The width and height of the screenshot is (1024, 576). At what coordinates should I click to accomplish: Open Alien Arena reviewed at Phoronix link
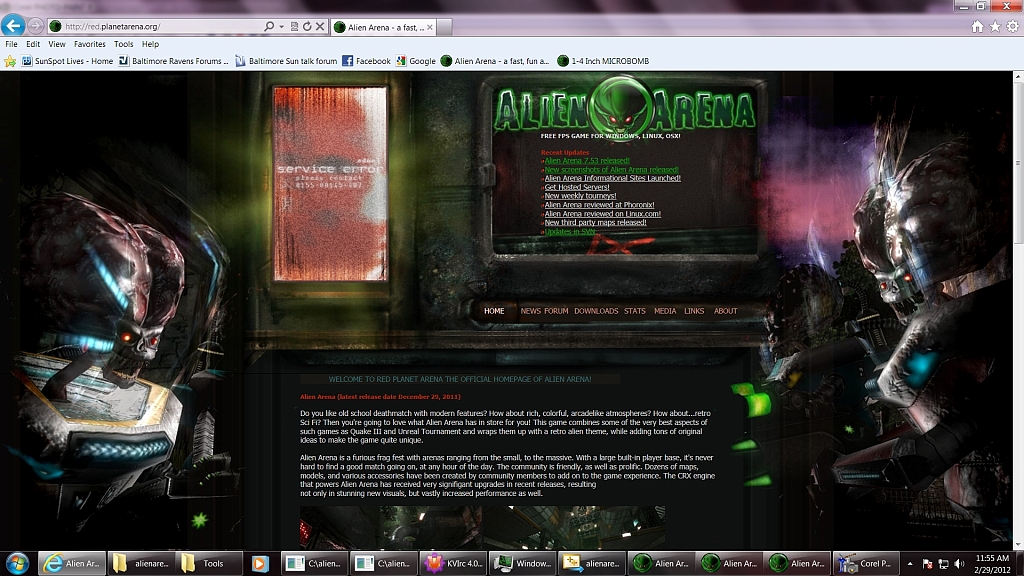click(x=600, y=205)
